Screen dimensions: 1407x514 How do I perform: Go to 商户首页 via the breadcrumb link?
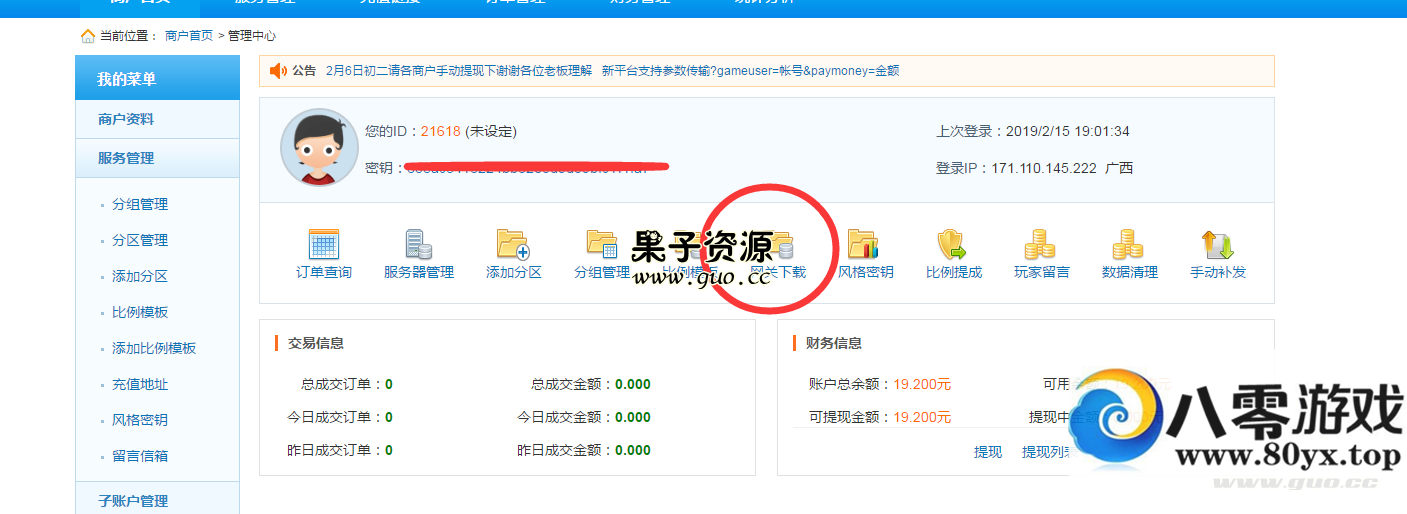[x=189, y=36]
